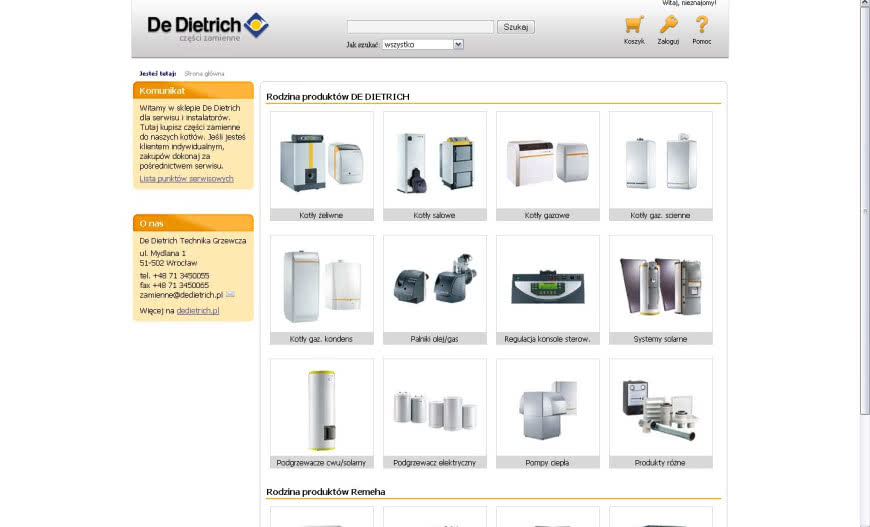Open Kotły gaz. kondens product thumbnail

(322, 290)
